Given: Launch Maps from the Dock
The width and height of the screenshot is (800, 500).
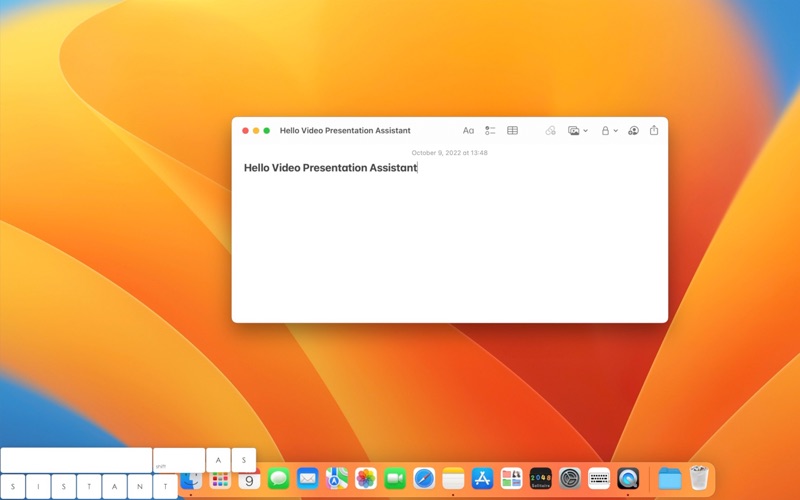Looking at the screenshot, I should (337, 479).
